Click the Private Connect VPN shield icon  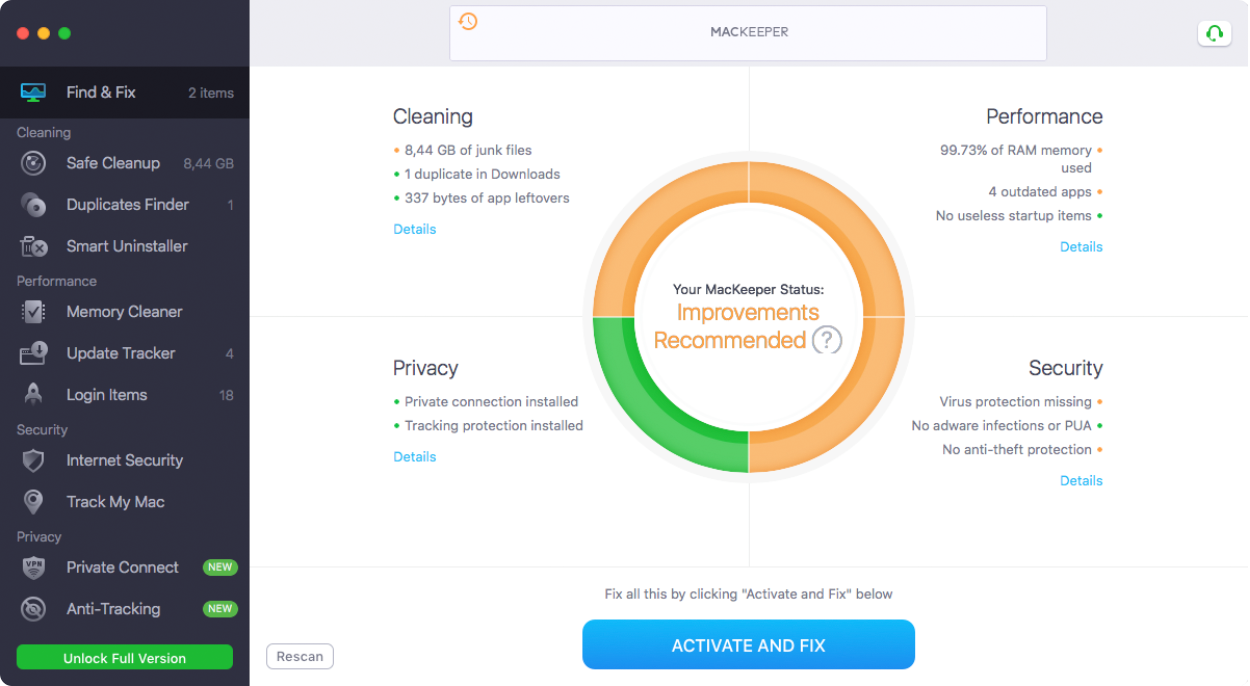pyautogui.click(x=33, y=568)
